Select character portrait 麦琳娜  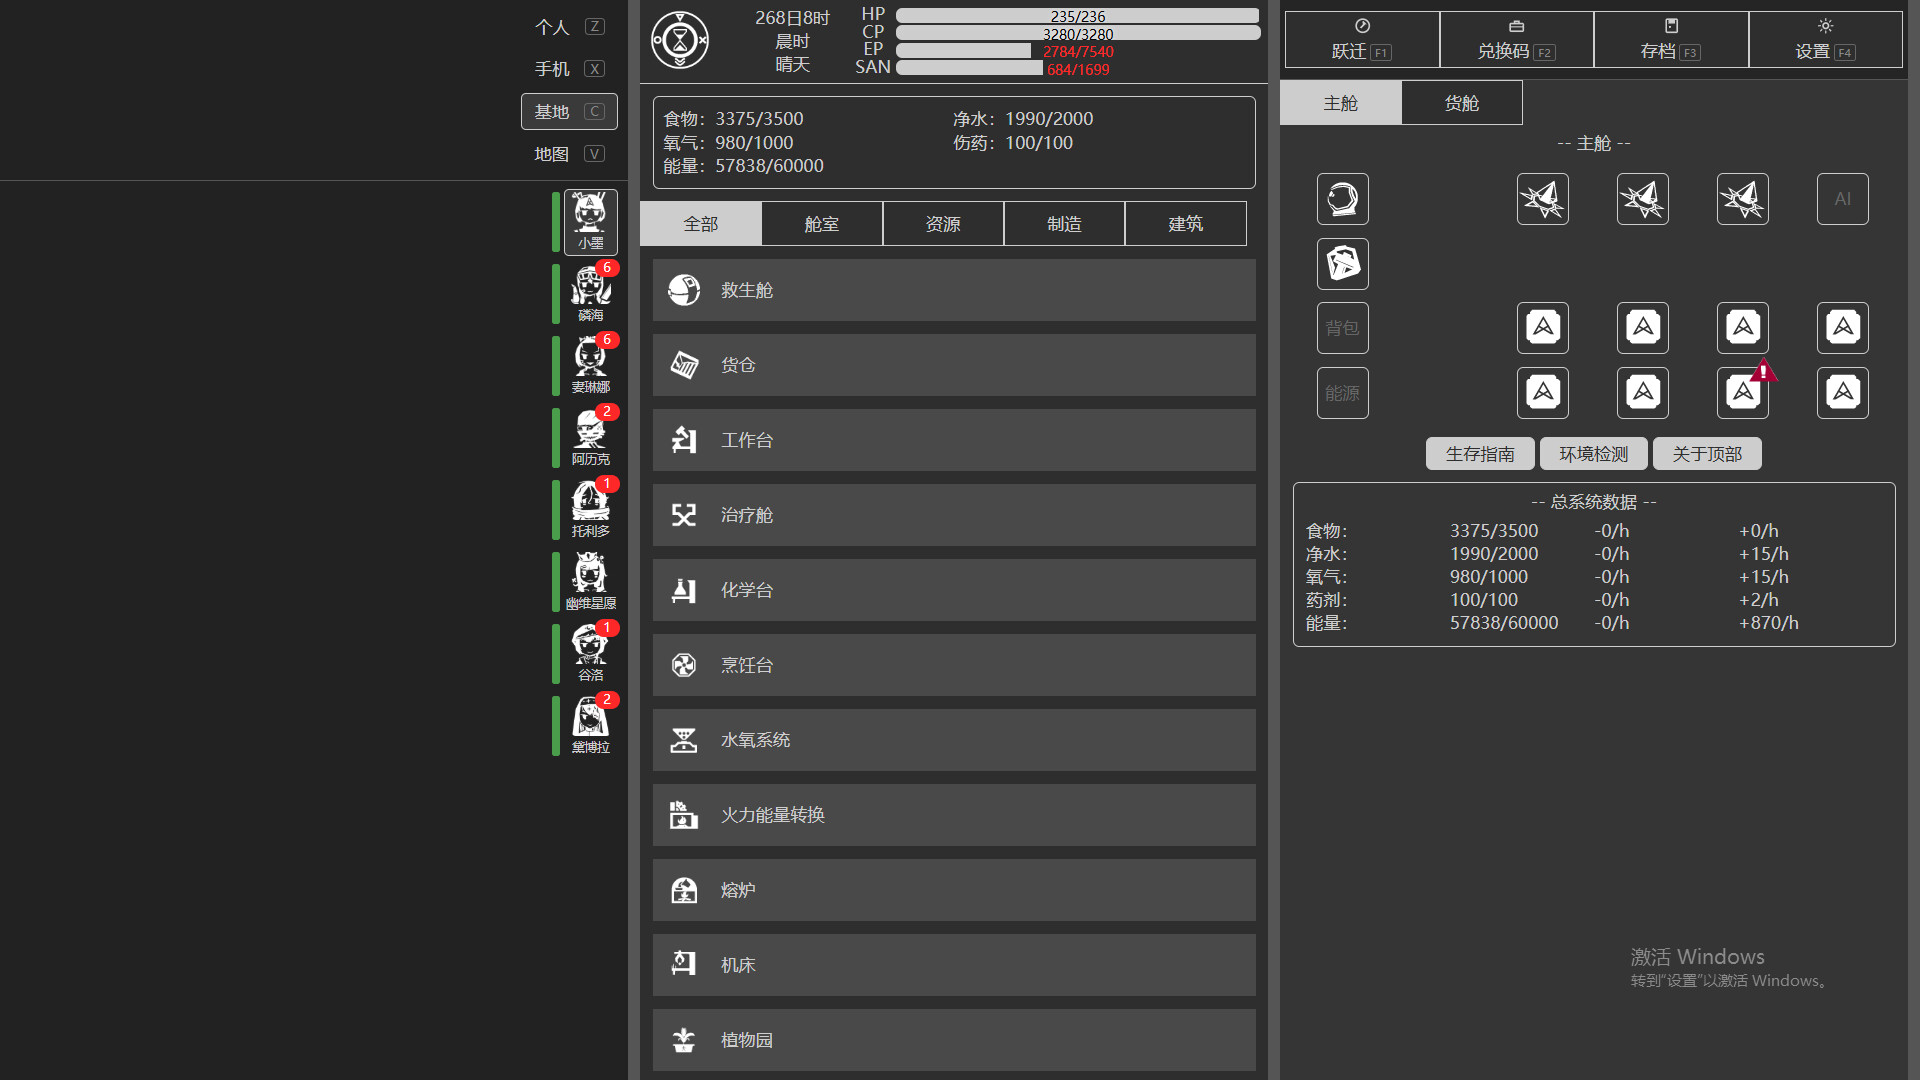[590, 366]
